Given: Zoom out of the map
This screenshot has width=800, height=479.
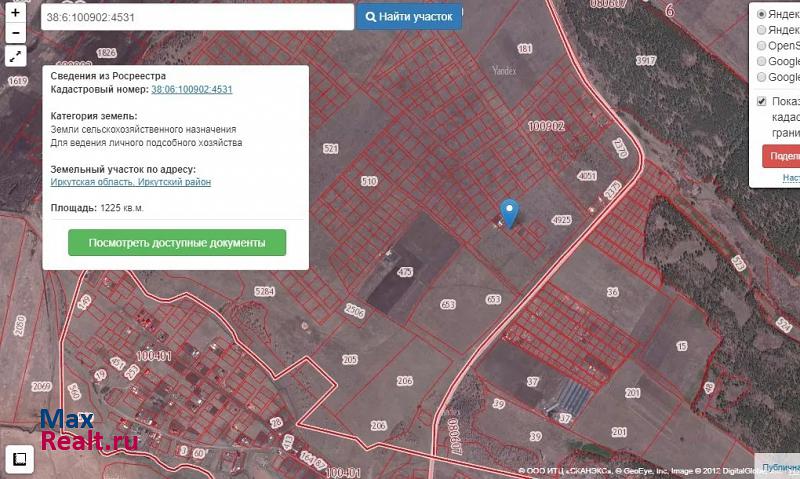Looking at the screenshot, I should tap(16, 33).
